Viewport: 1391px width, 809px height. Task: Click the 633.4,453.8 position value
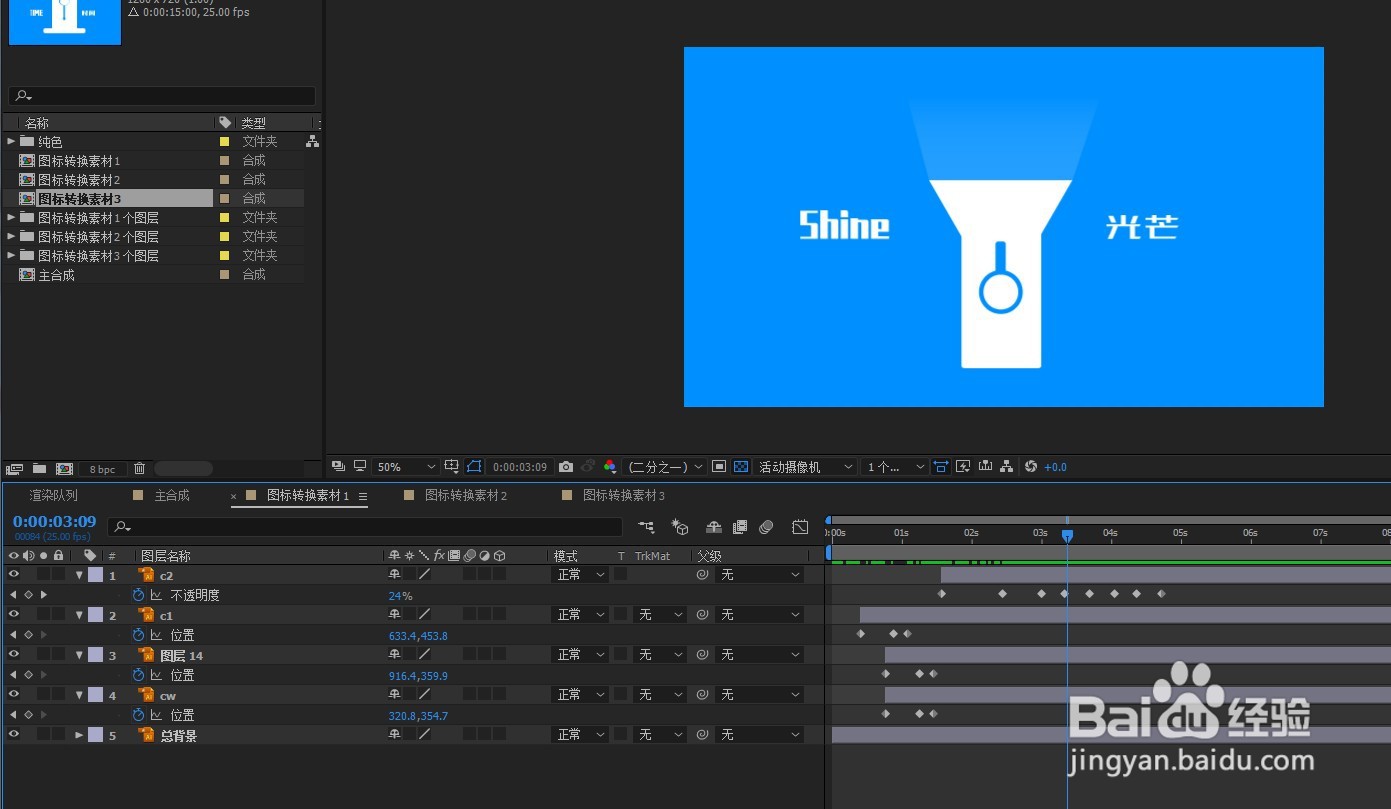(x=418, y=636)
